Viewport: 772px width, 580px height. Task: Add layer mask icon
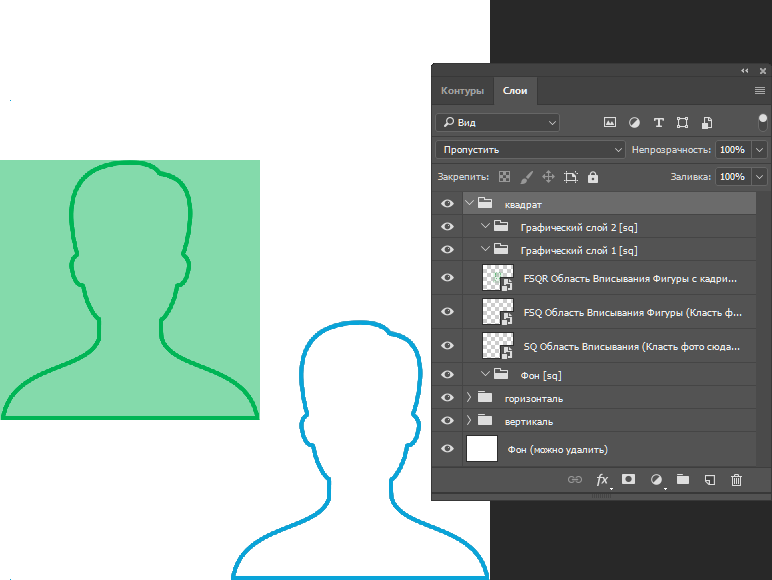point(628,479)
